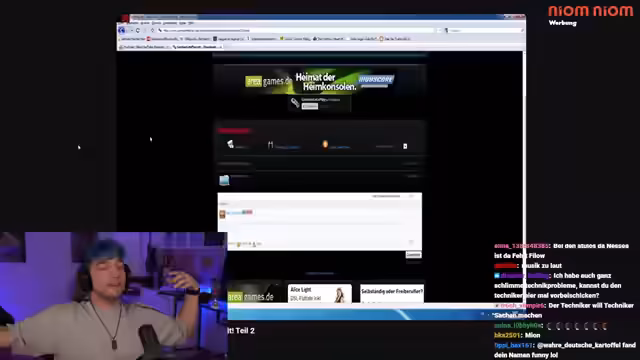The width and height of the screenshot is (640, 360).
Task: Click the orange avatar icon in the profile row
Action: 325,144
